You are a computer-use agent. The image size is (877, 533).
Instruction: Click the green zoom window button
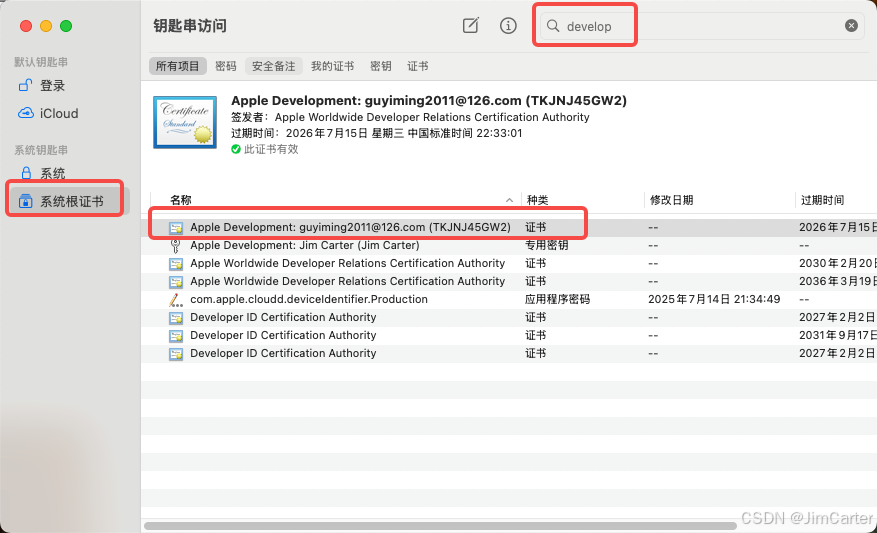tap(66, 26)
